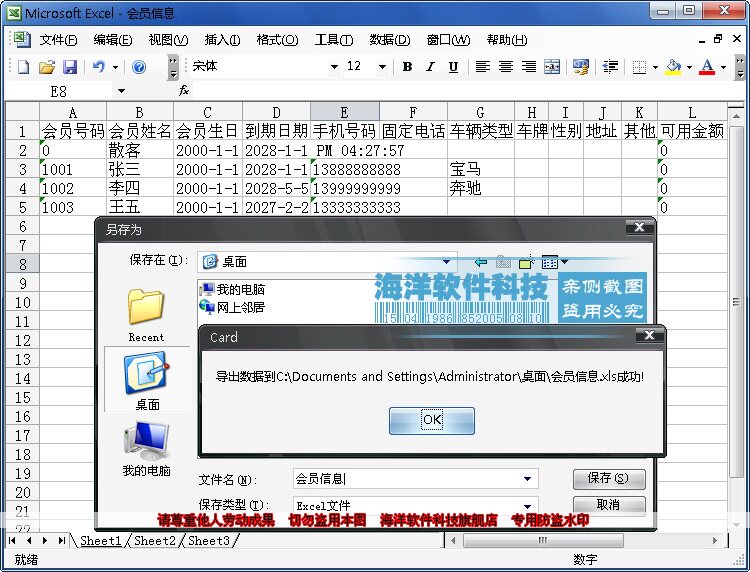Open the 数据(D) menu
Screen dimensions: 750x572
[x=390, y=40]
